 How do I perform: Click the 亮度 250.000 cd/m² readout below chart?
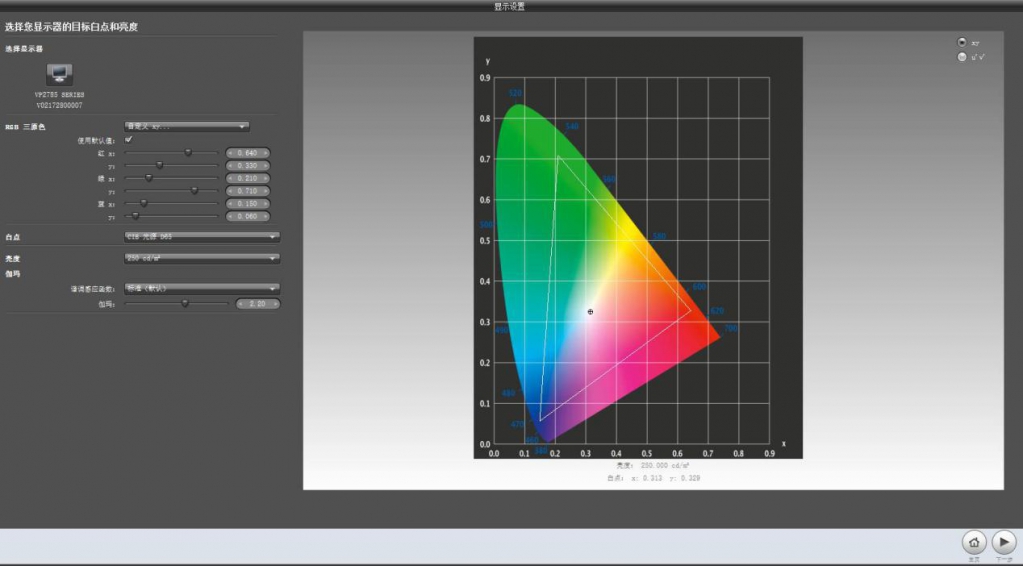[653, 466]
